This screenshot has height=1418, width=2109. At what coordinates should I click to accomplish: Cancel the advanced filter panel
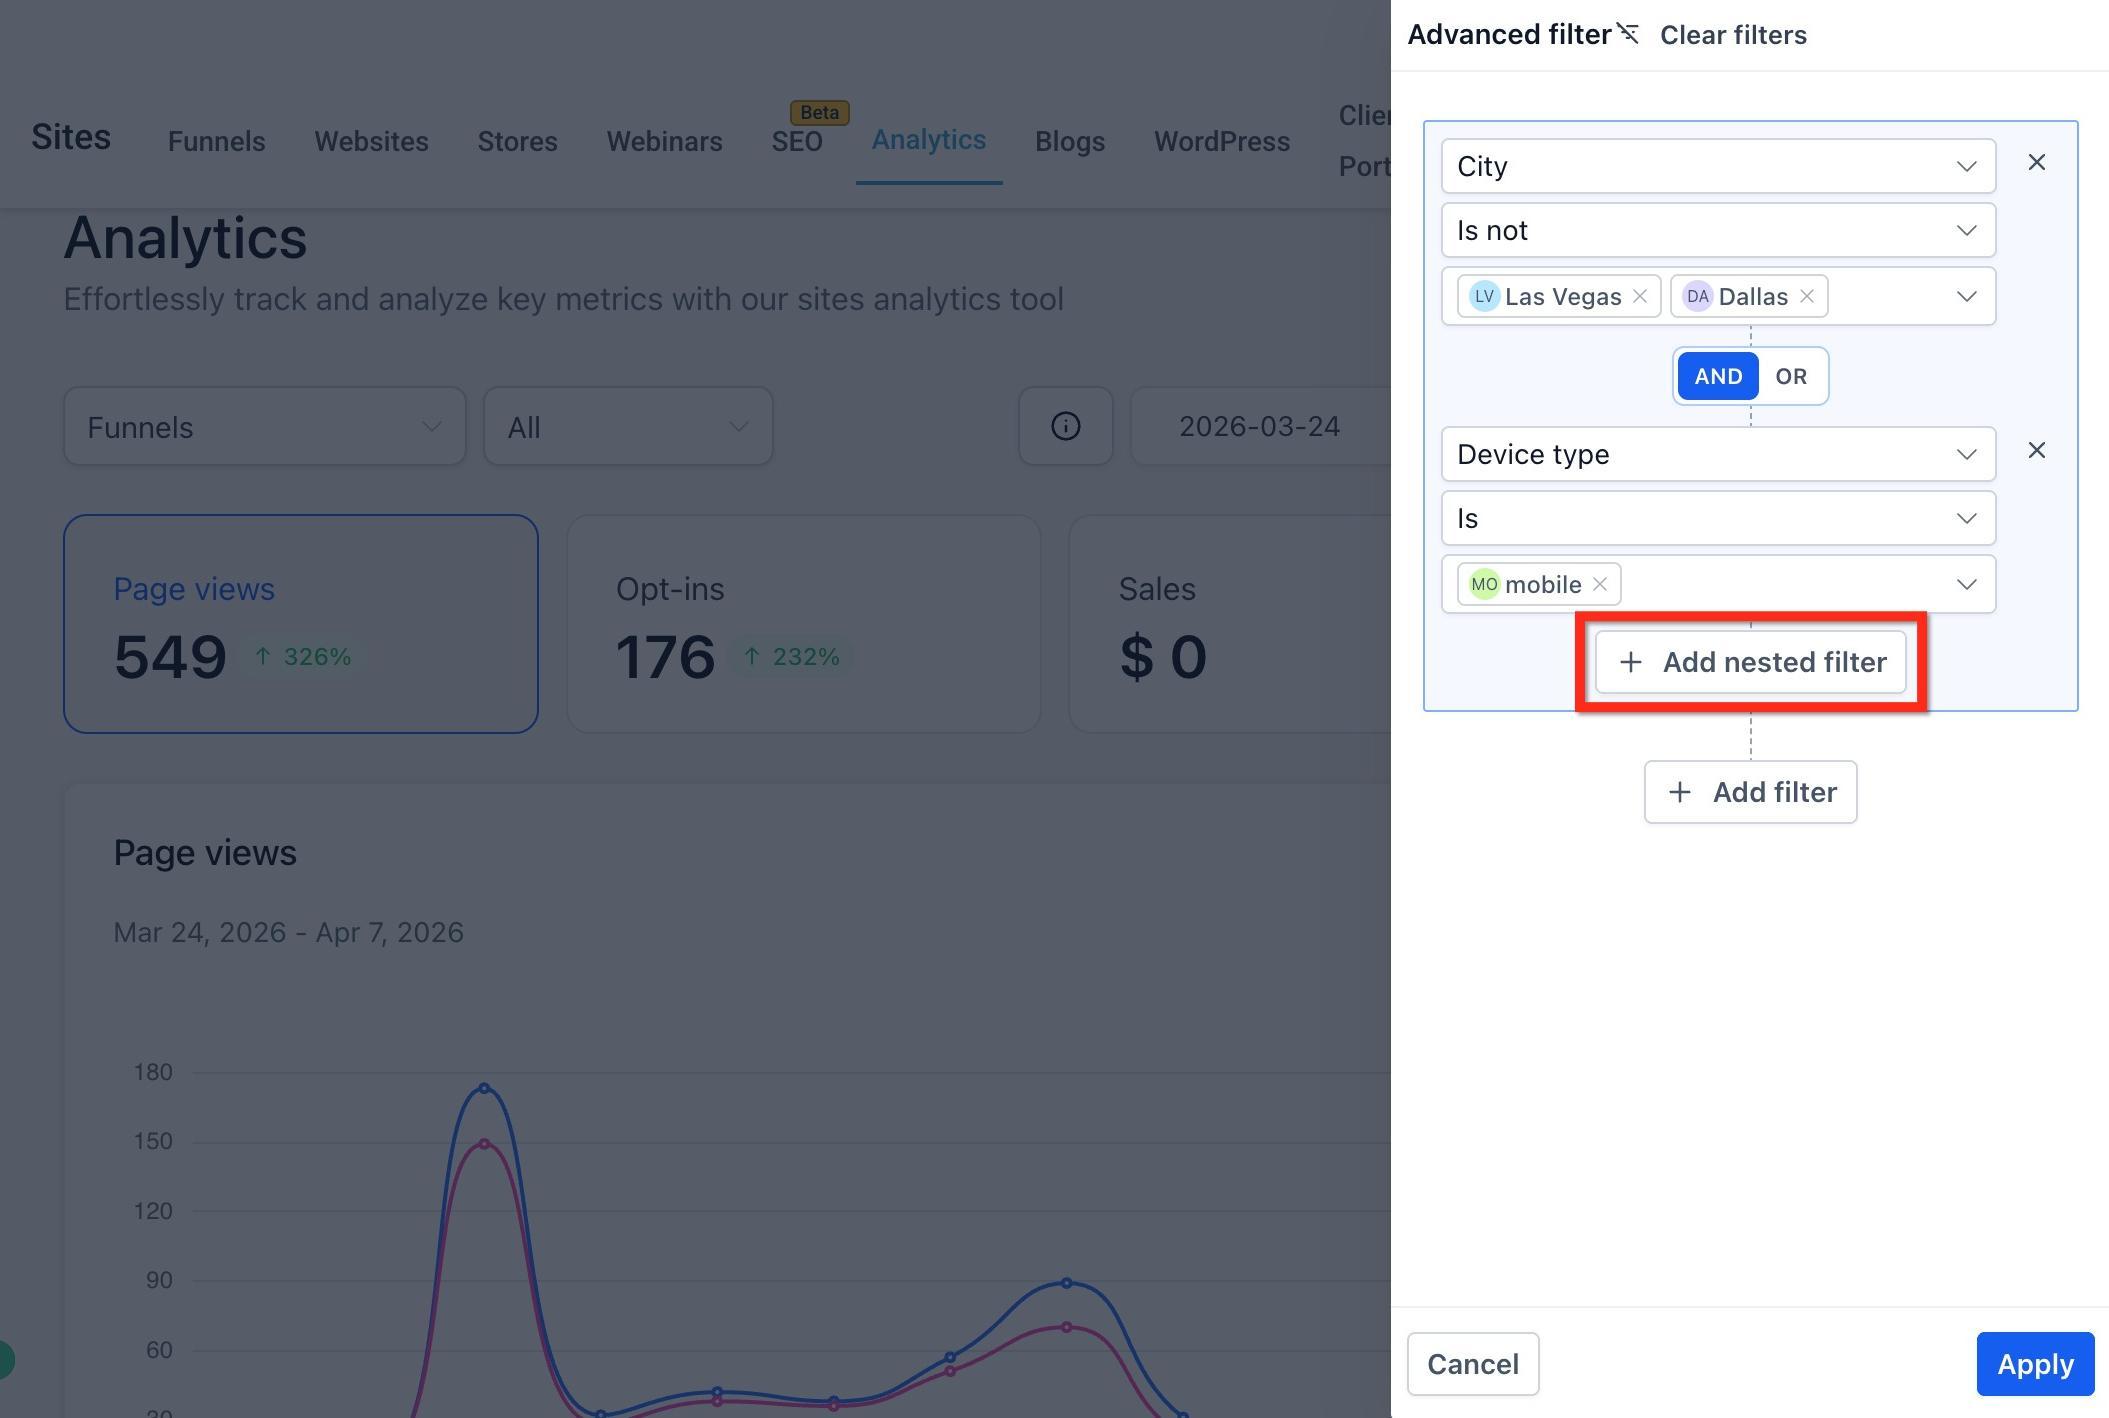click(1473, 1364)
